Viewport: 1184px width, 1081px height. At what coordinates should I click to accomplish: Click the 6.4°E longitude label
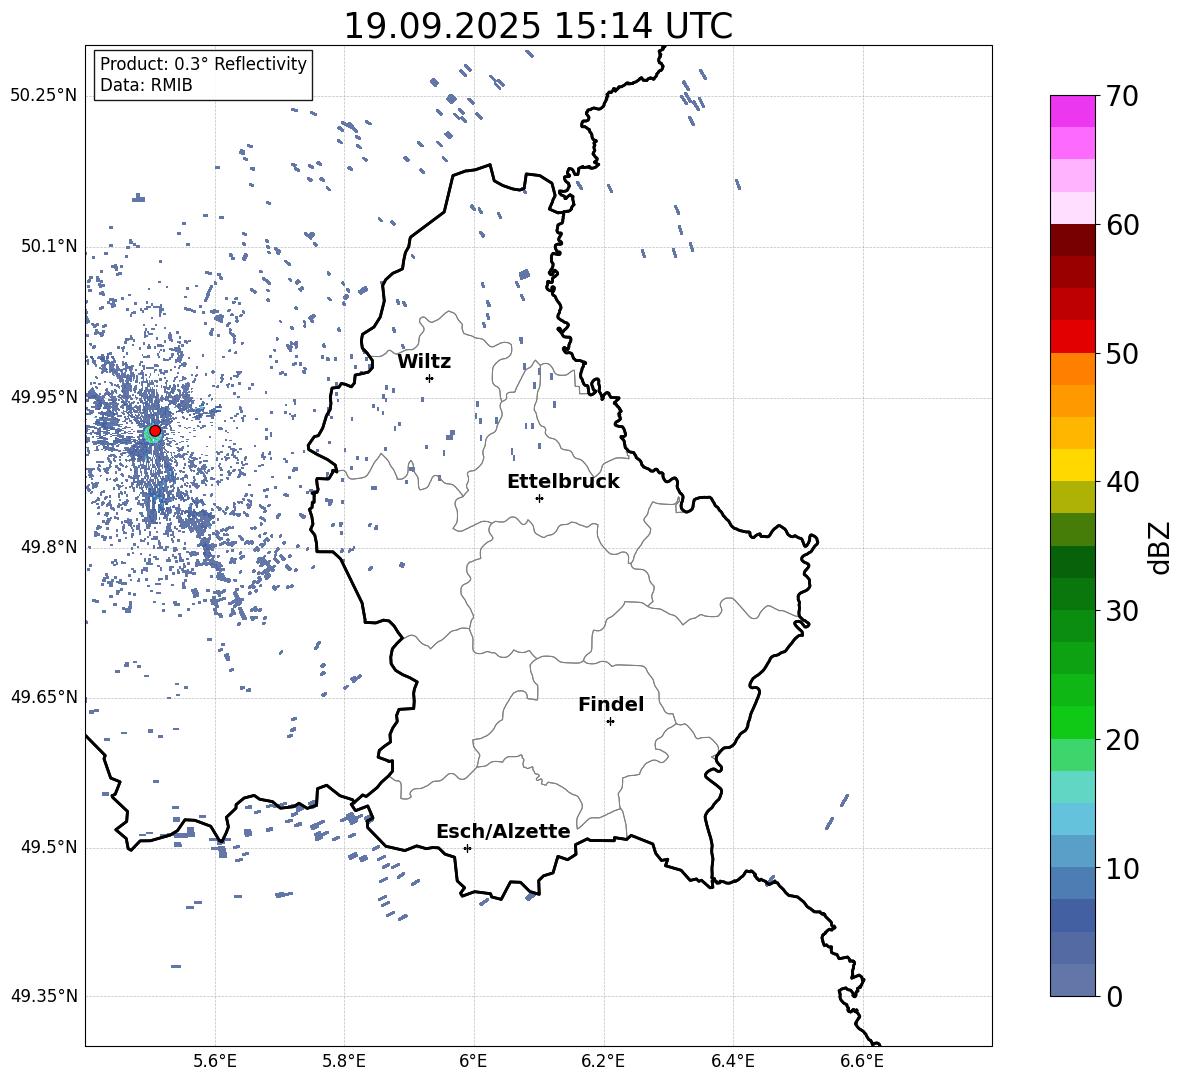(x=732, y=1061)
